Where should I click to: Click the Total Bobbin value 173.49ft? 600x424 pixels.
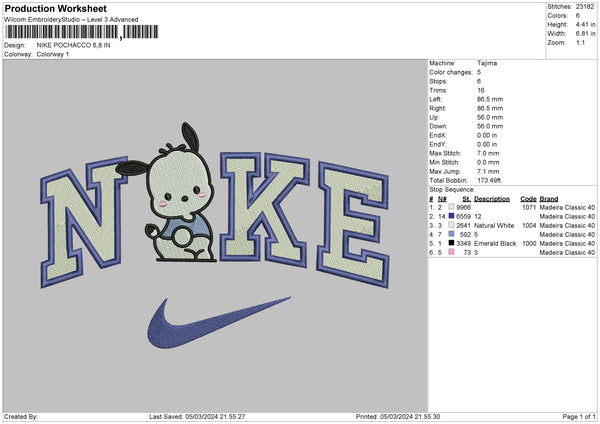[489, 180]
